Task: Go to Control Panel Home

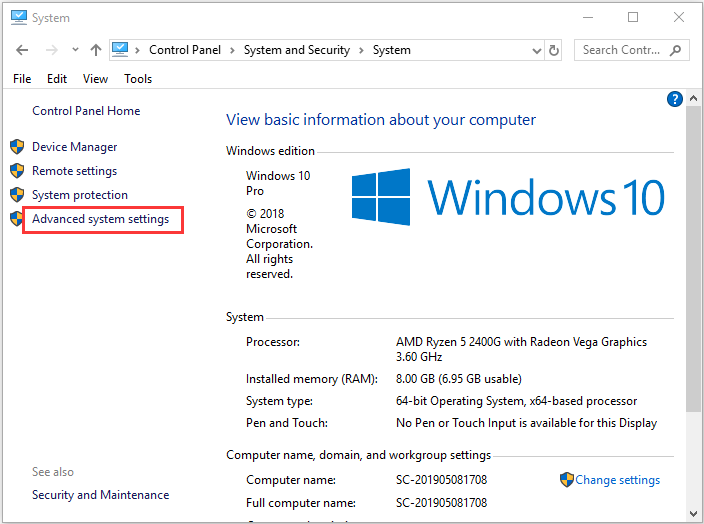Action: 86,111
